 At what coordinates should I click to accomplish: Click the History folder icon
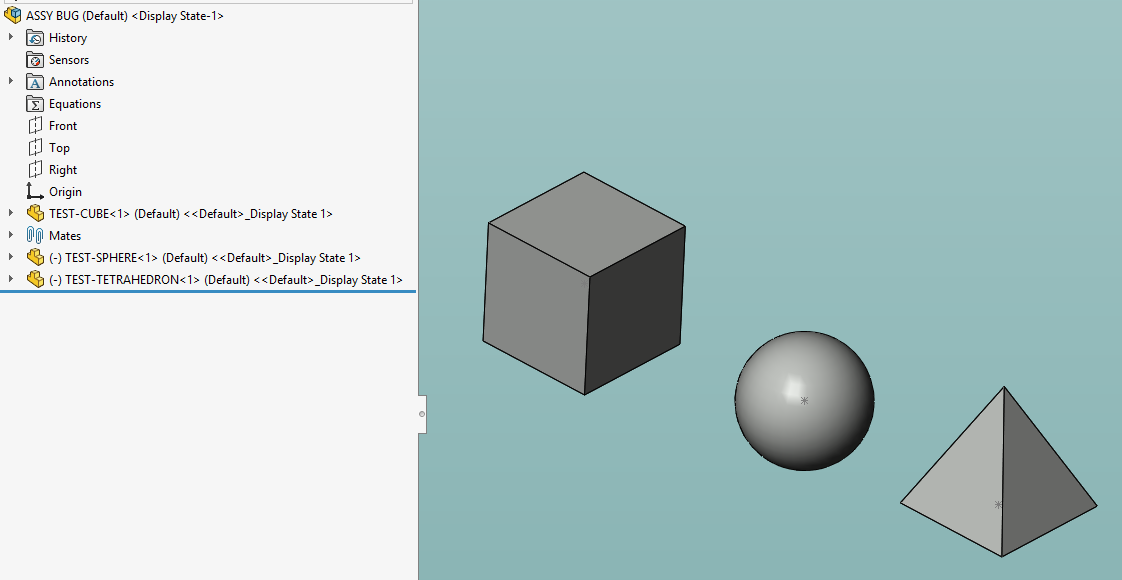pyautogui.click(x=35, y=38)
